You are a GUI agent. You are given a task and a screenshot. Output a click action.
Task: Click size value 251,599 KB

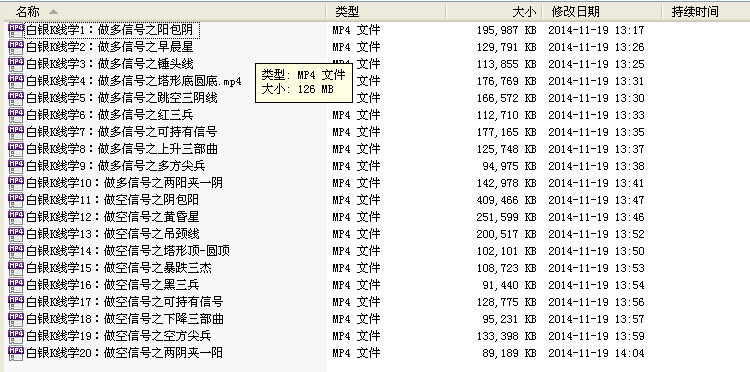[506, 217]
